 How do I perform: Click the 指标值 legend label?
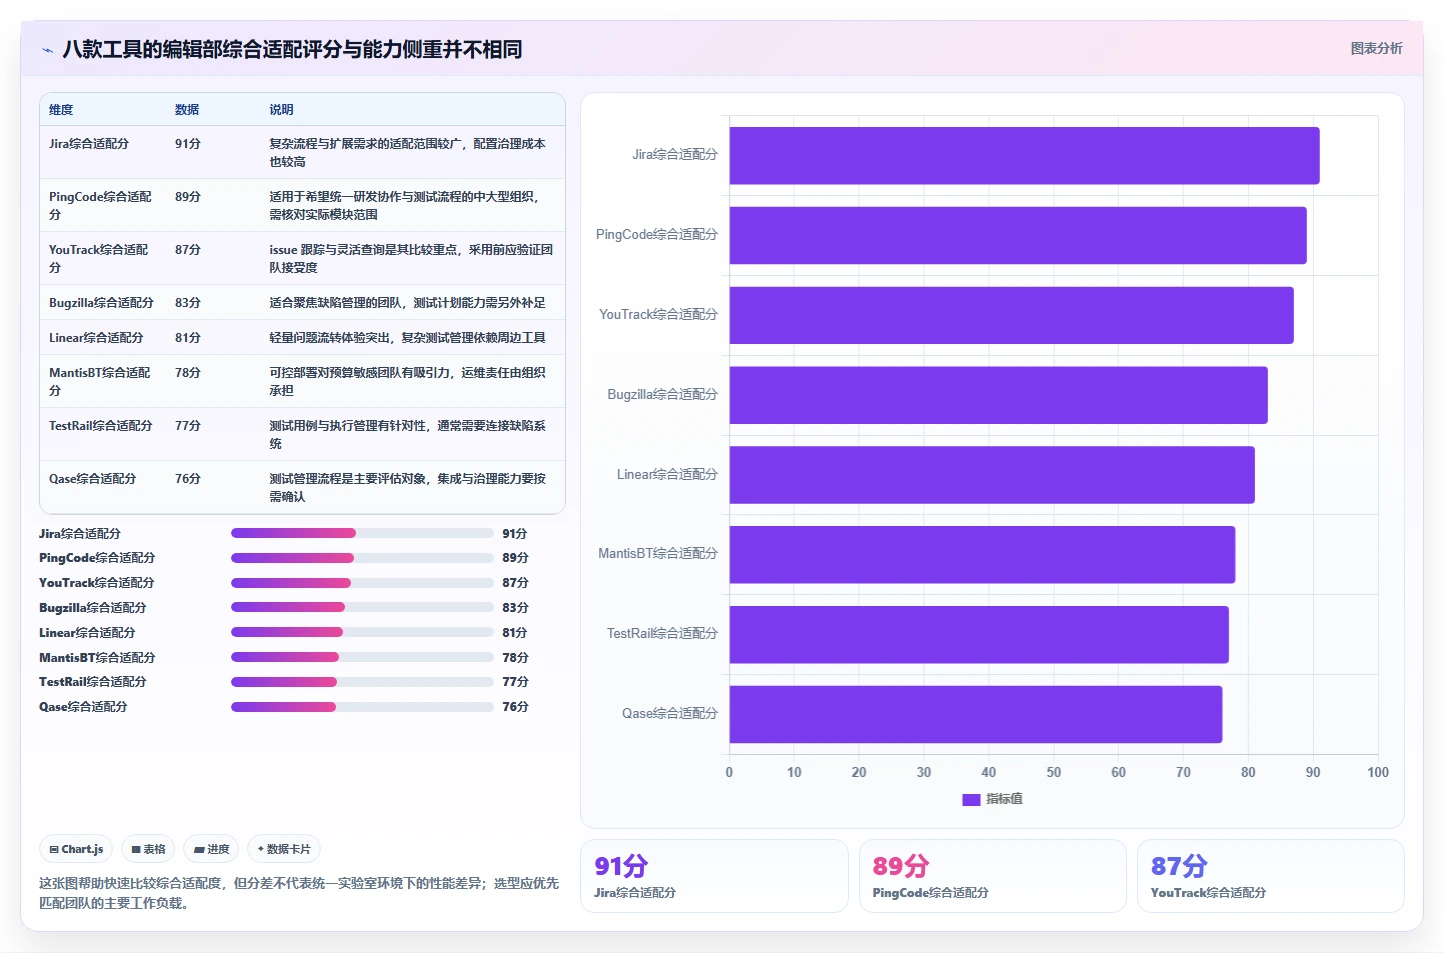pyautogui.click(x=1004, y=799)
